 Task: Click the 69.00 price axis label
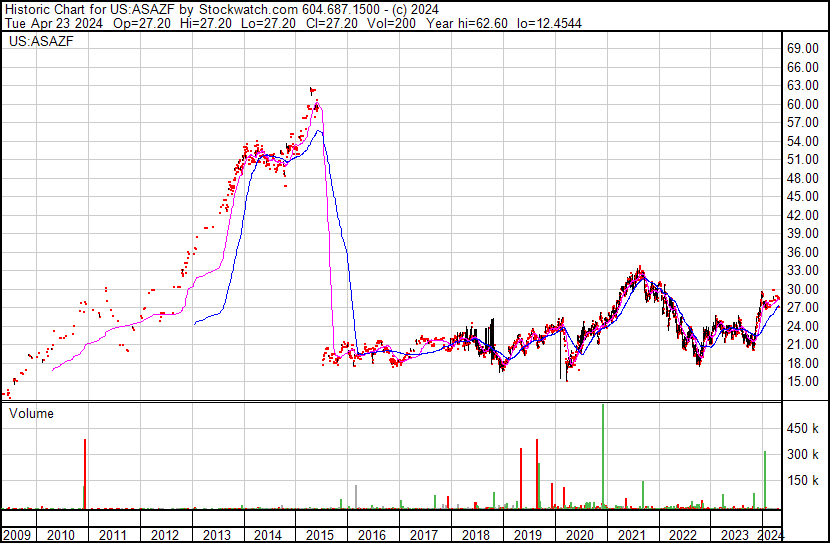point(803,48)
